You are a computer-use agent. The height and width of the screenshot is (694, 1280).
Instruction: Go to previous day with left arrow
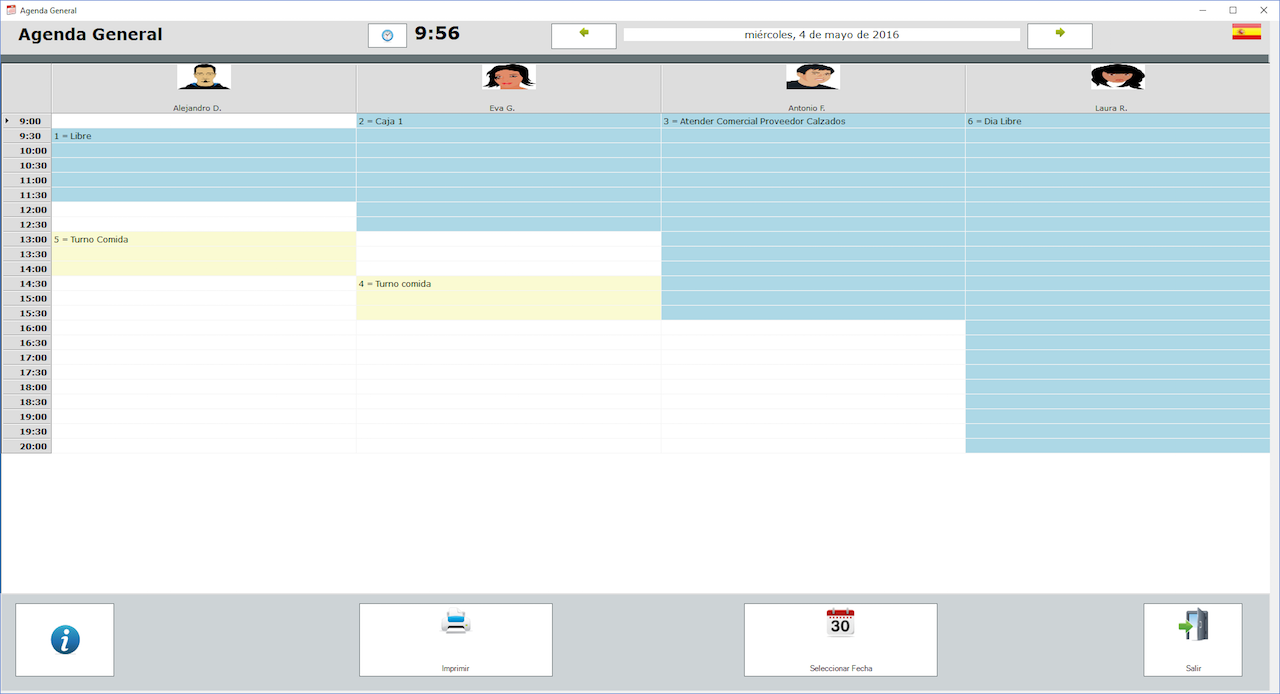[x=583, y=35]
